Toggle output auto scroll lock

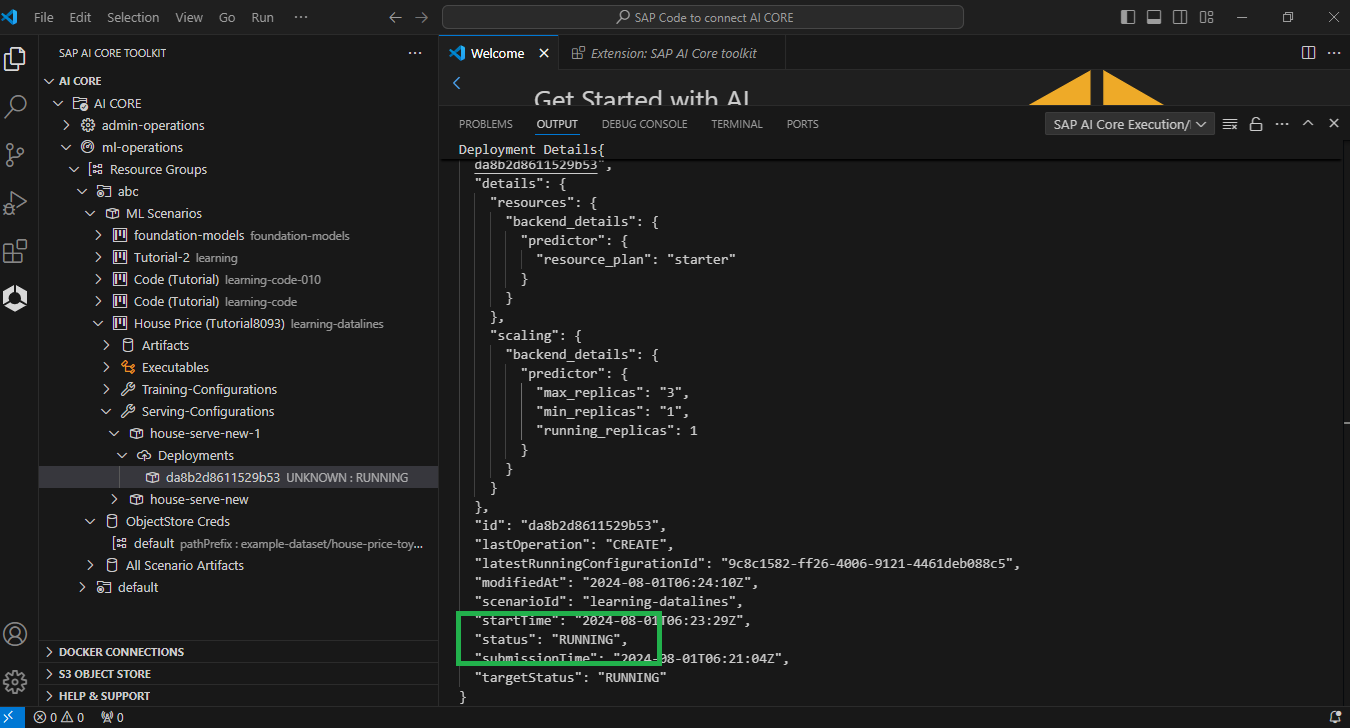point(1256,124)
